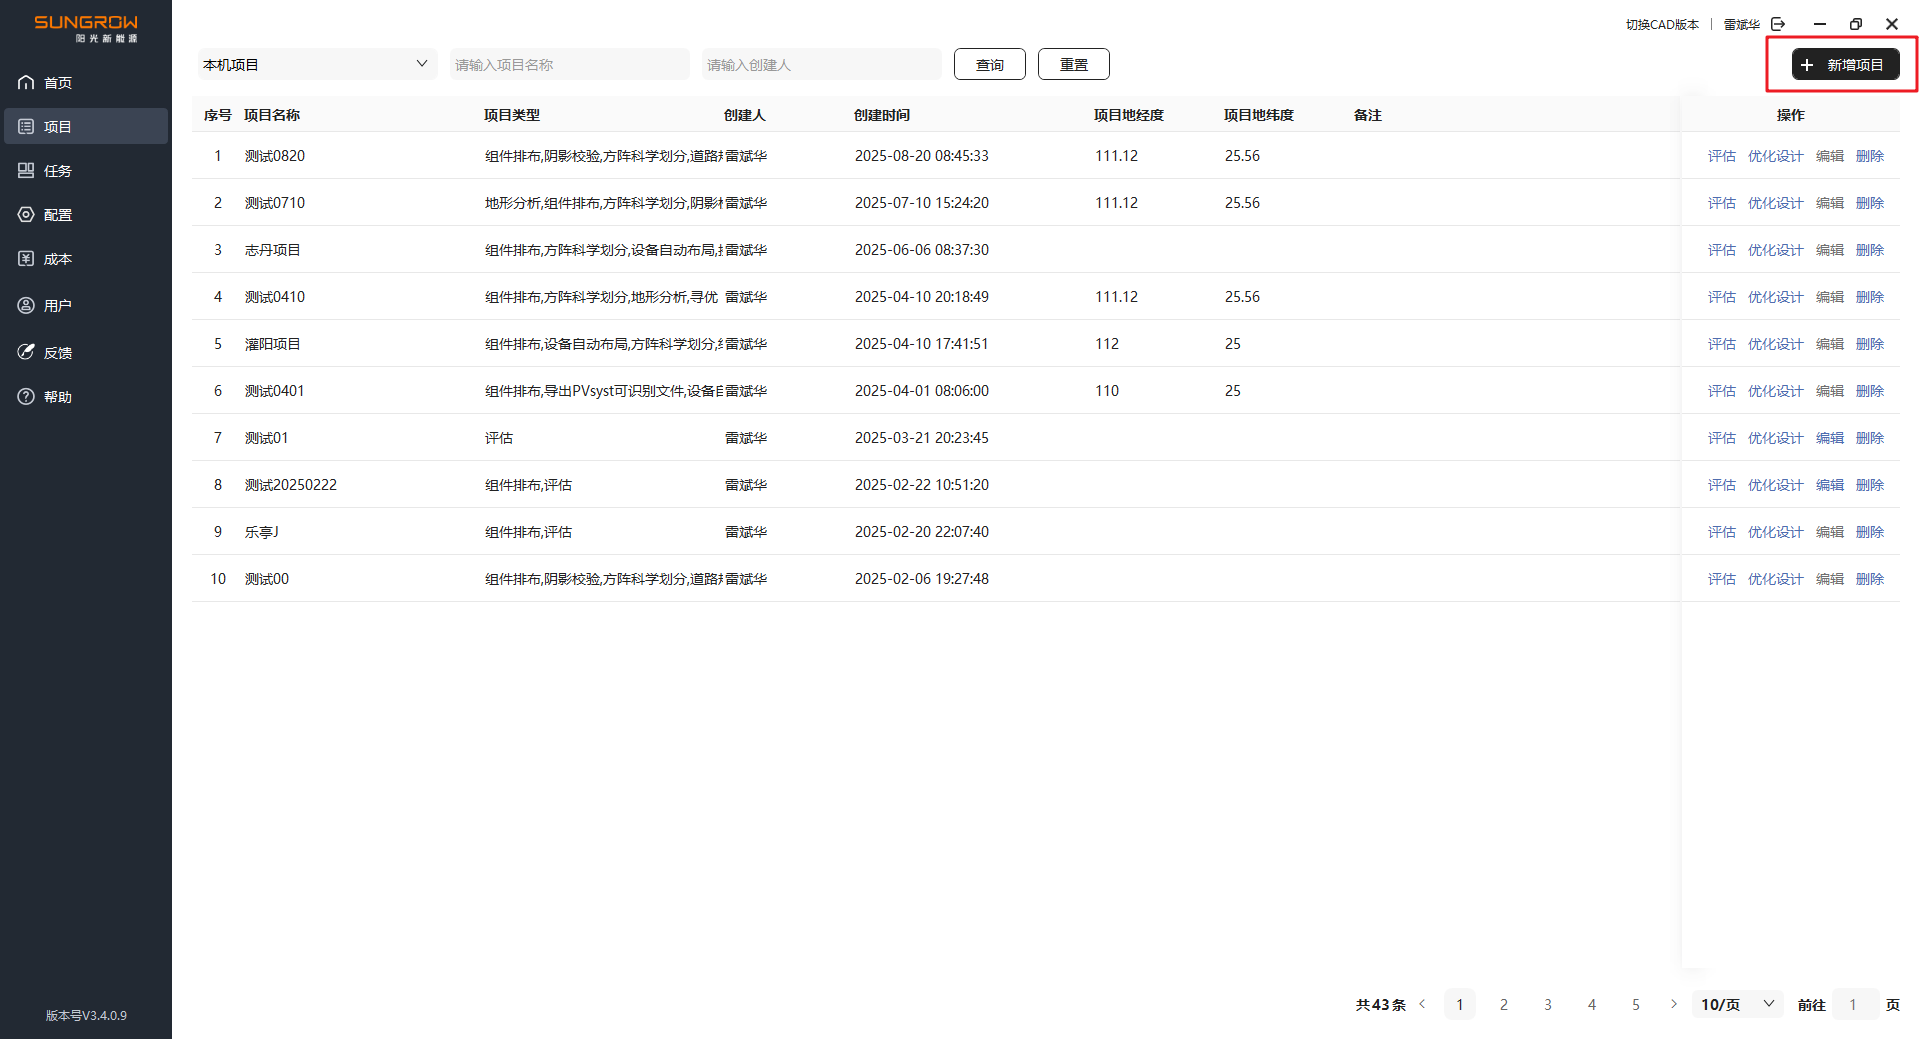Select the 项目 menu item in sidebar
The width and height of the screenshot is (1920, 1039).
[86, 127]
